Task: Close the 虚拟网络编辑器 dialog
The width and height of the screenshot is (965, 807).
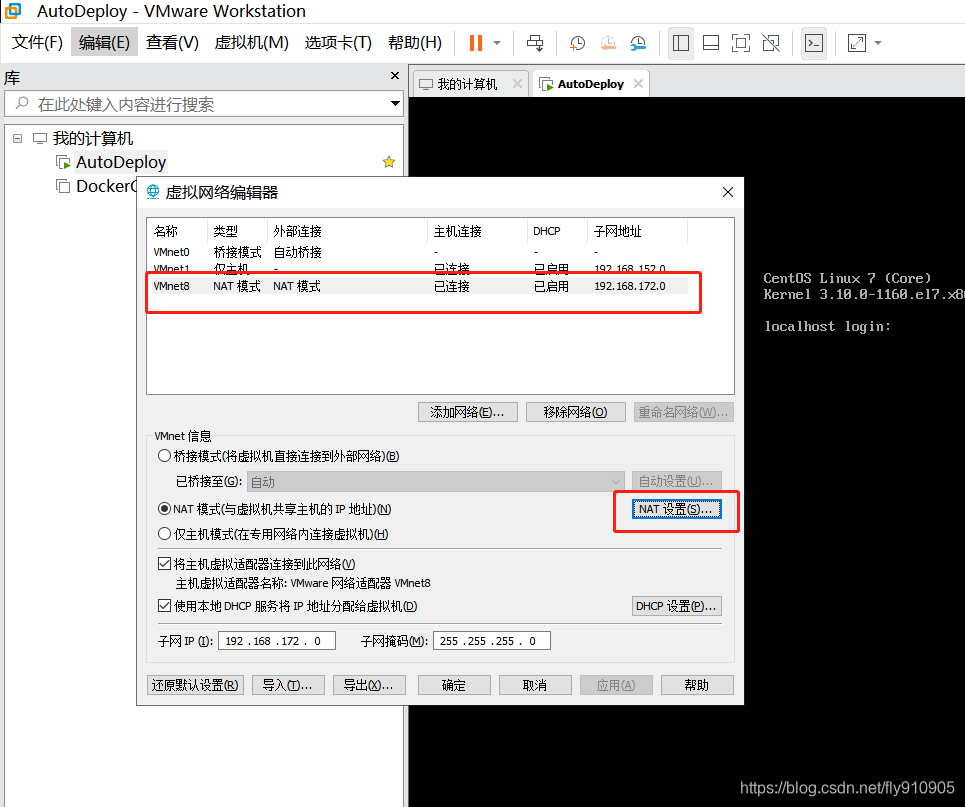Action: pos(727,192)
